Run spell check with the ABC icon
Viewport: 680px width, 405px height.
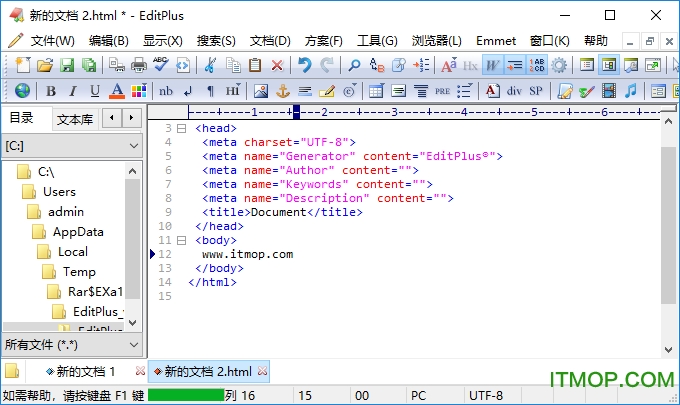tap(160, 65)
